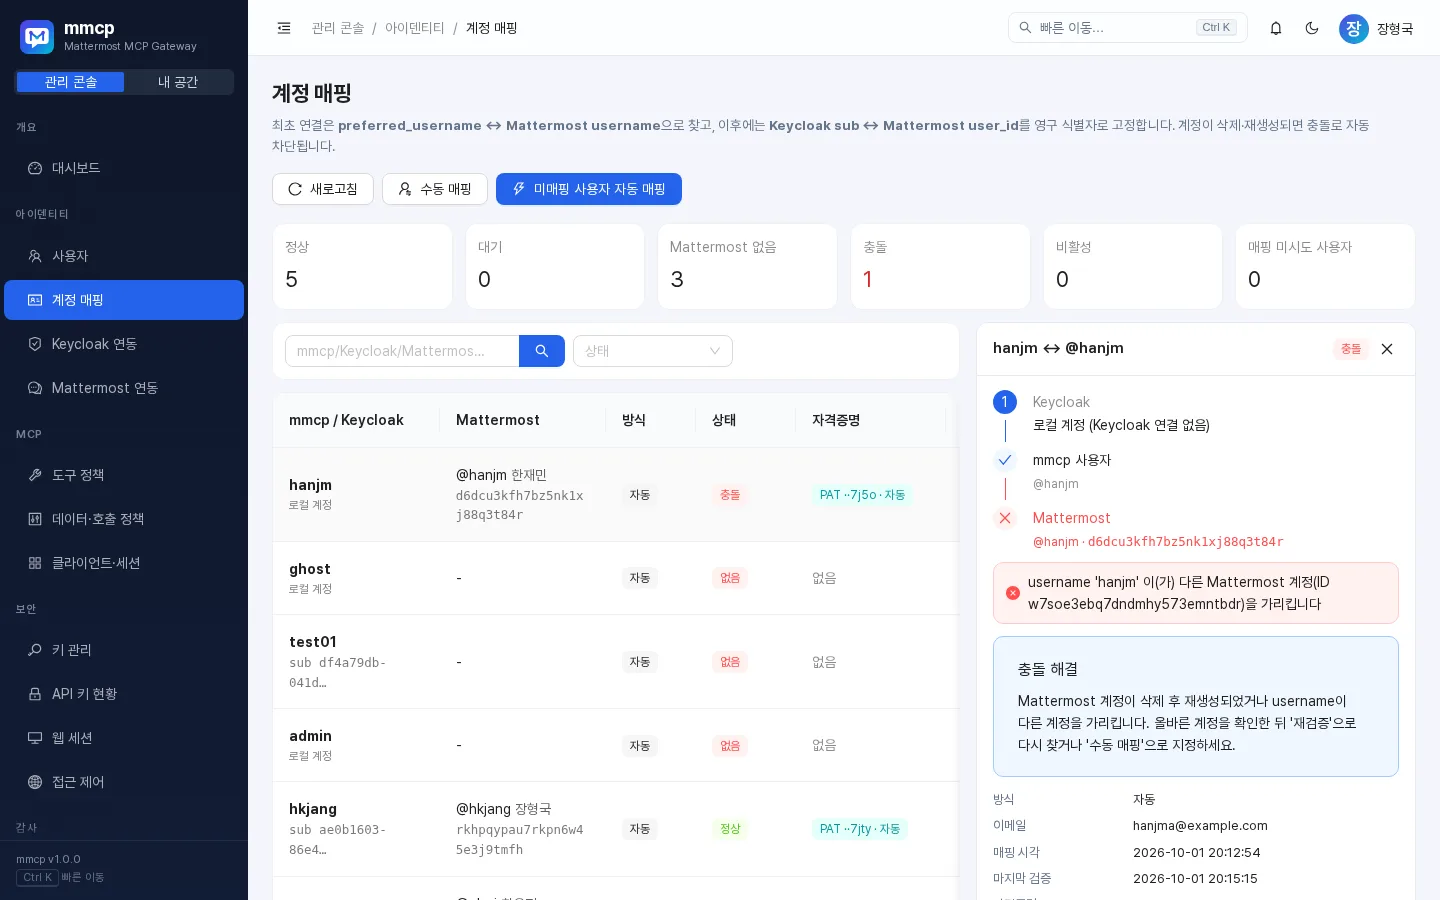Click the 없음 status badge in ghost row
Viewport: 1440px width, 900px height.
coord(730,578)
